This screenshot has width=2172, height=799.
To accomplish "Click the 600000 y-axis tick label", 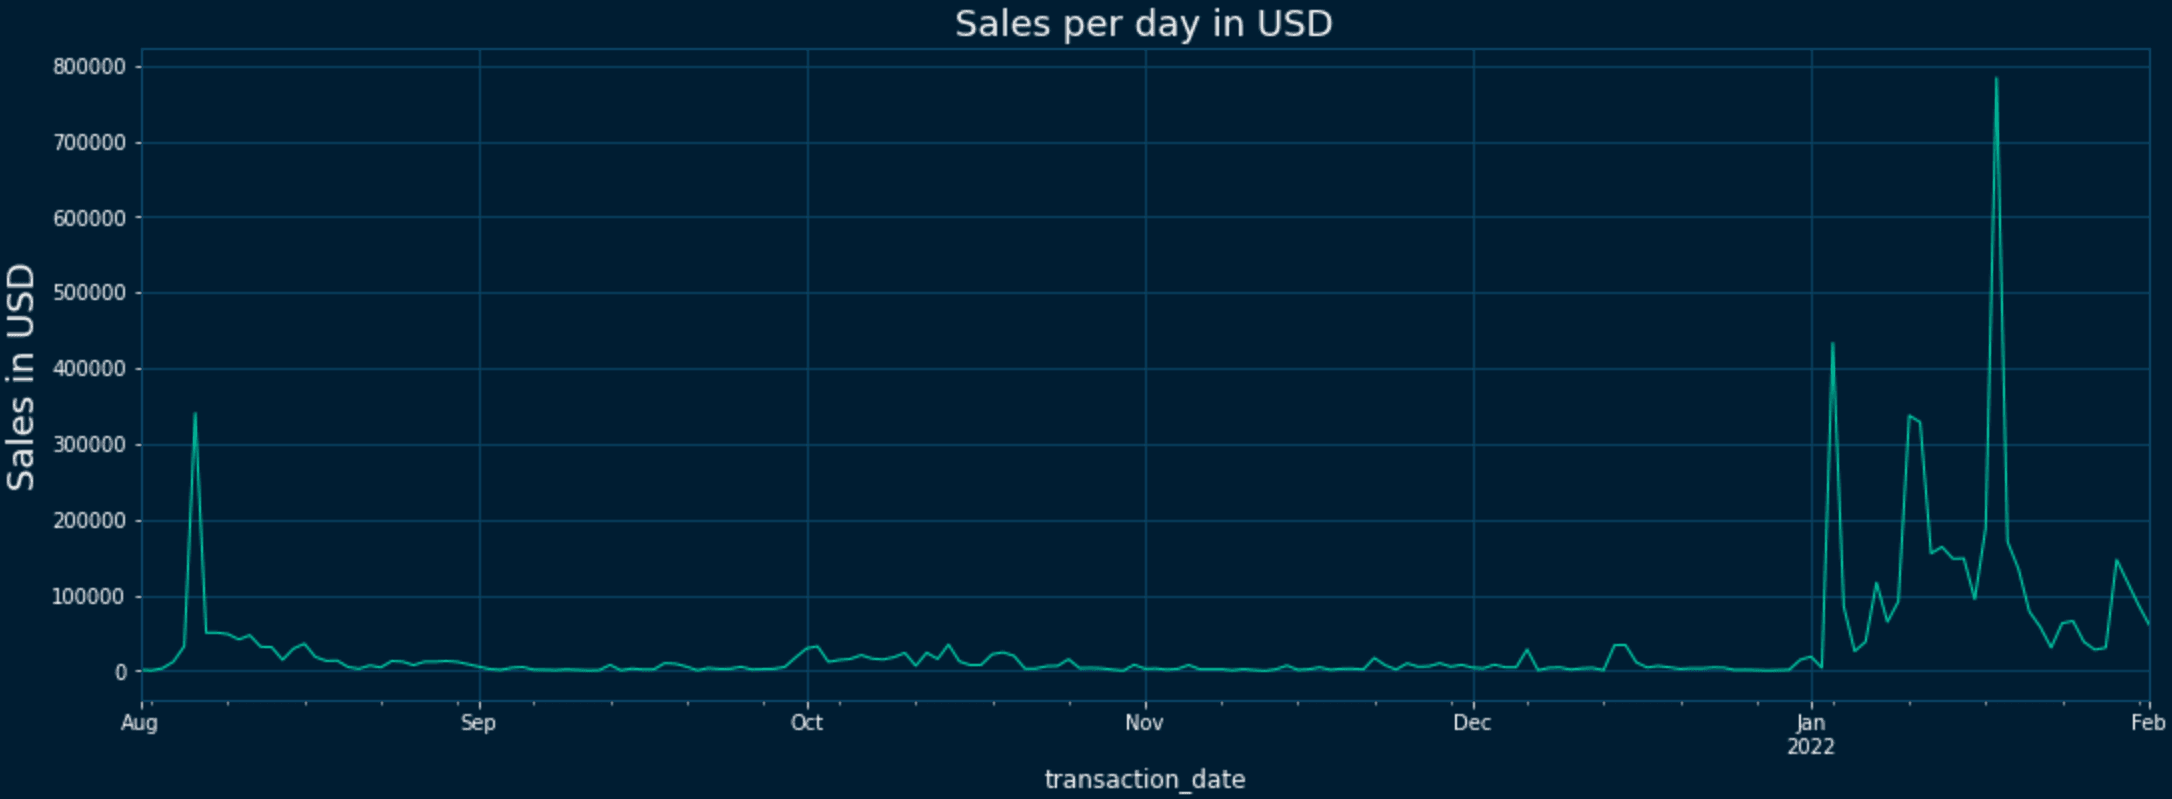I will point(90,218).
